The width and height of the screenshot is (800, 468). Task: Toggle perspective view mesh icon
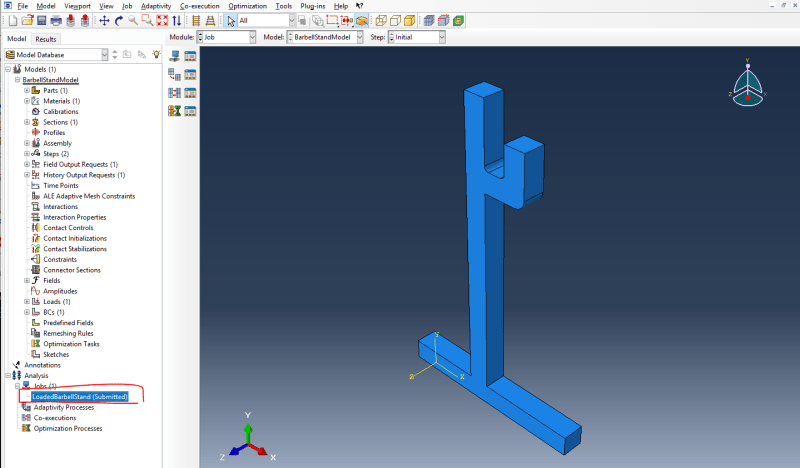[x=210, y=21]
